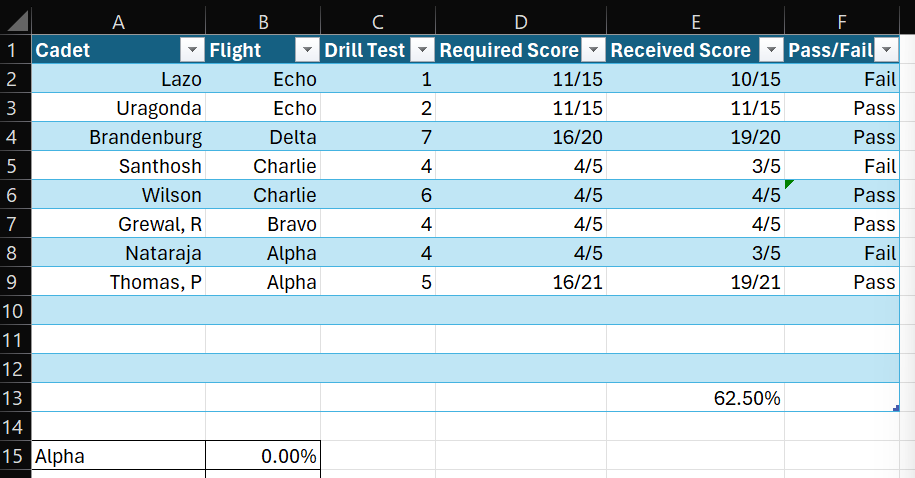Select the 0.00% cell beside Alpha
The height and width of the screenshot is (478, 915).
pyautogui.click(x=263, y=456)
